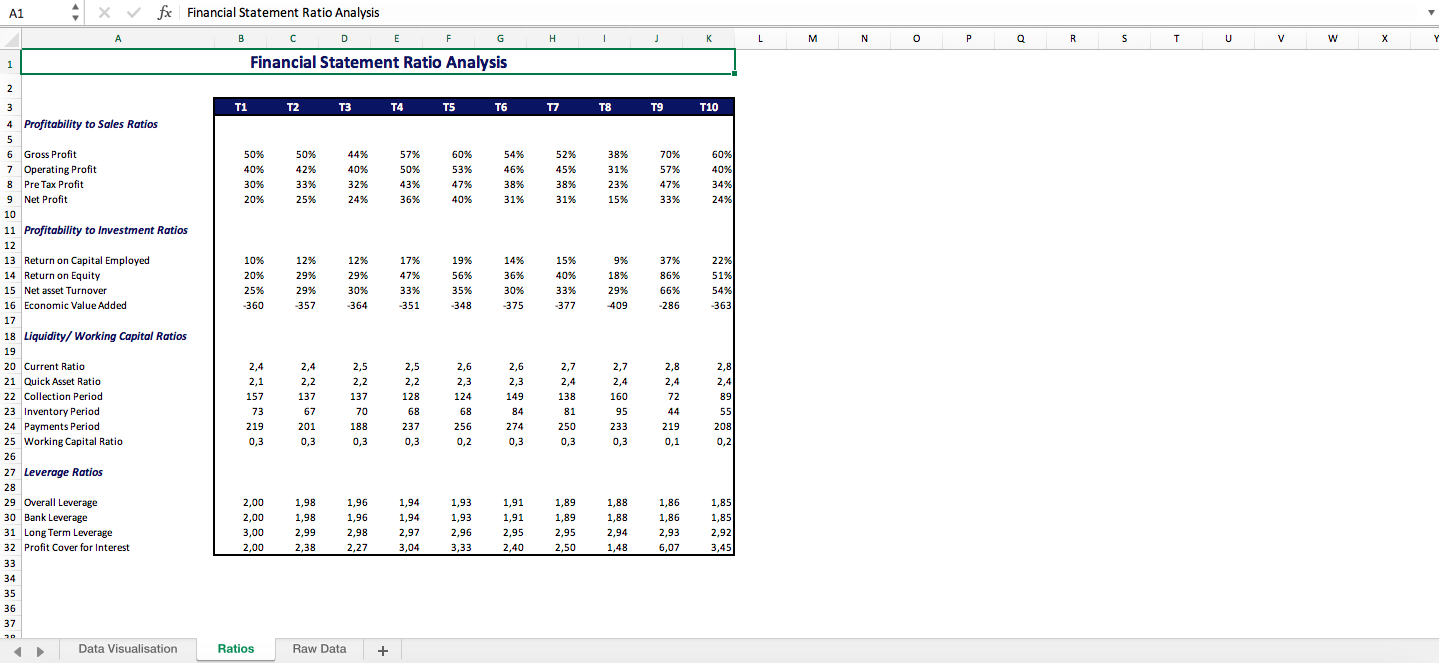Click the checkmark confirm icon in formula bar

[x=133, y=13]
